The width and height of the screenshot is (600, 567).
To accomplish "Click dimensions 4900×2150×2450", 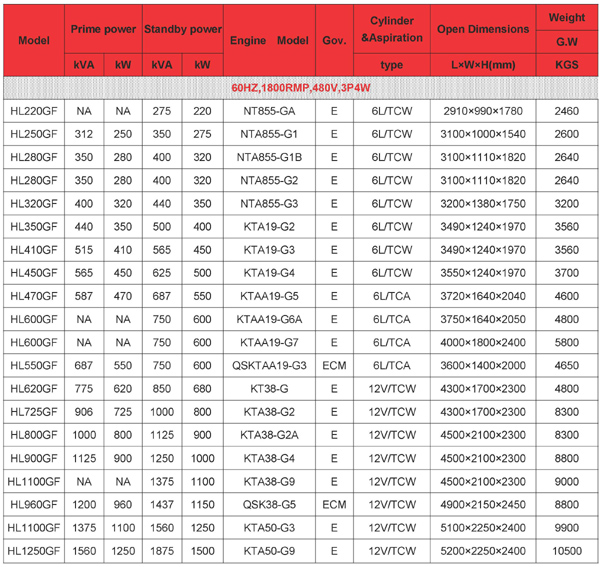I will tap(483, 505).
